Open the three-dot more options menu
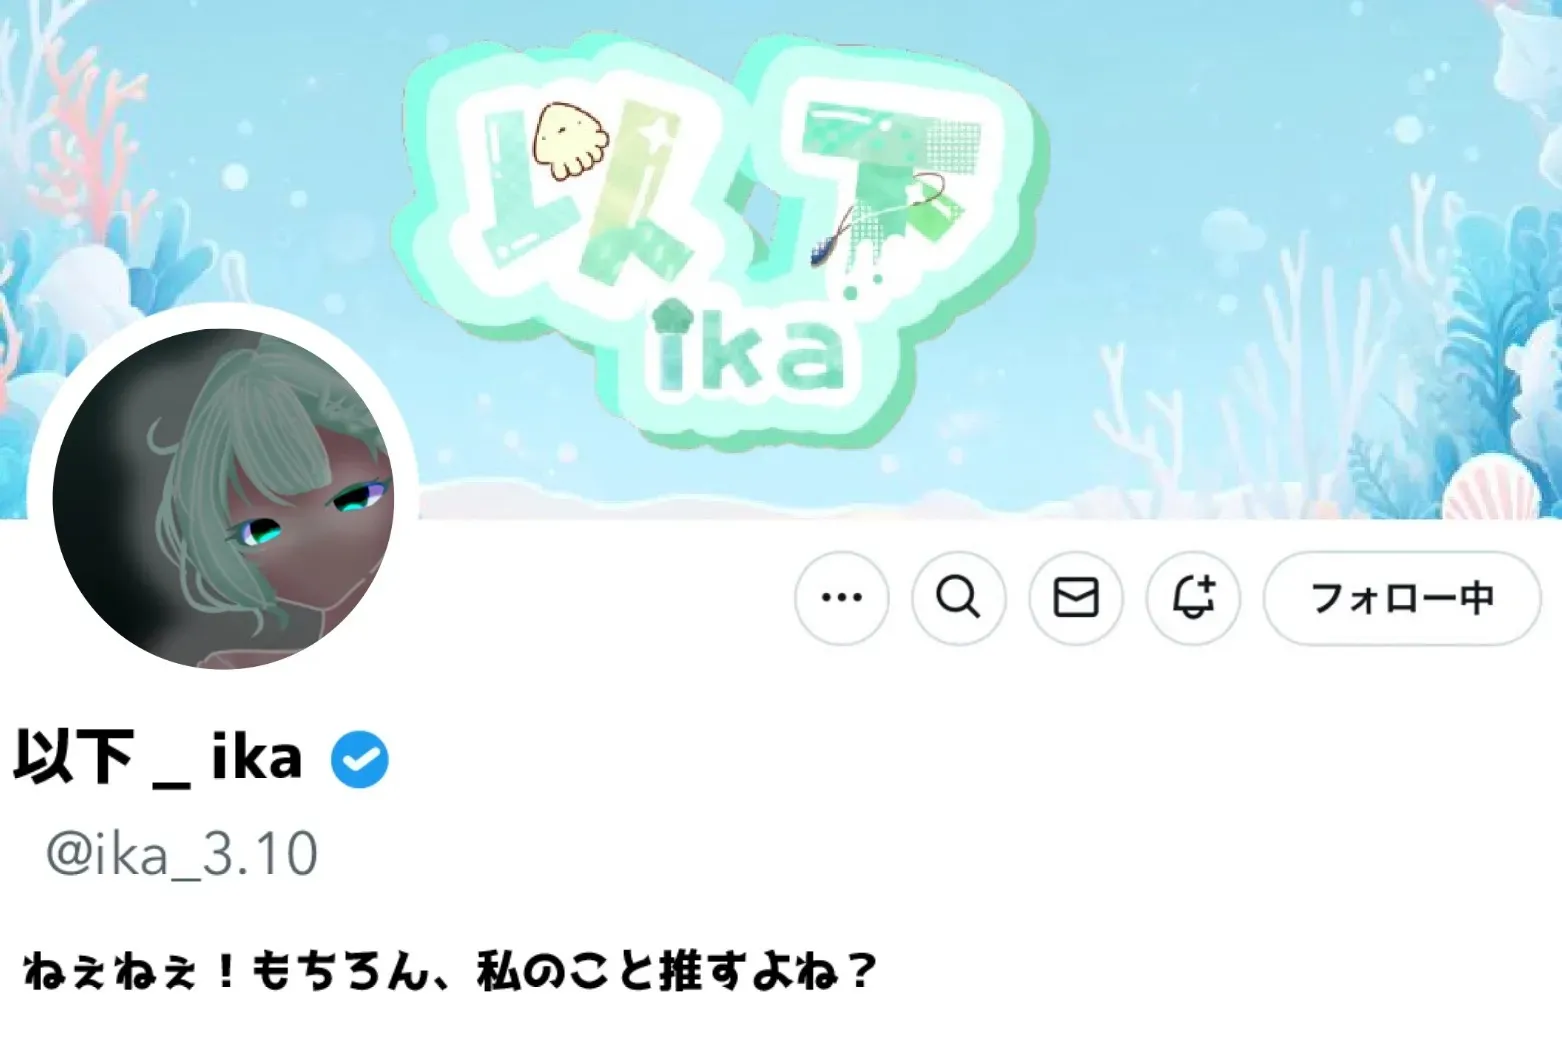Image resolution: width=1562 pixels, height=1052 pixels. pyautogui.click(x=841, y=598)
